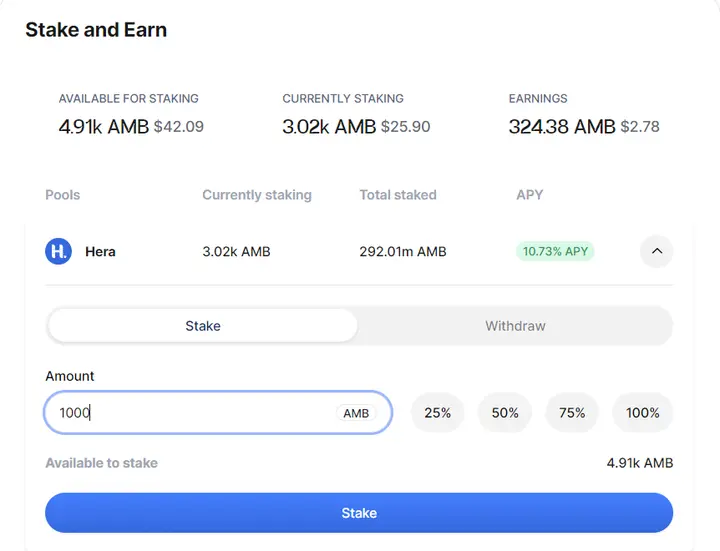Switch to the Withdraw tab
Image resolution: width=720 pixels, height=551 pixels.
click(x=515, y=326)
